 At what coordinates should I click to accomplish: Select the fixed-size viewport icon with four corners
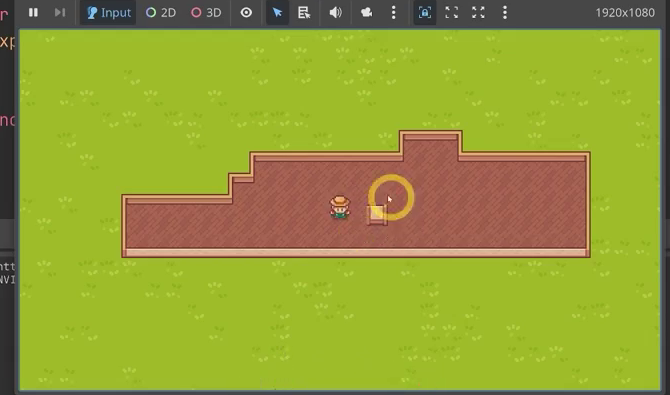point(452,12)
